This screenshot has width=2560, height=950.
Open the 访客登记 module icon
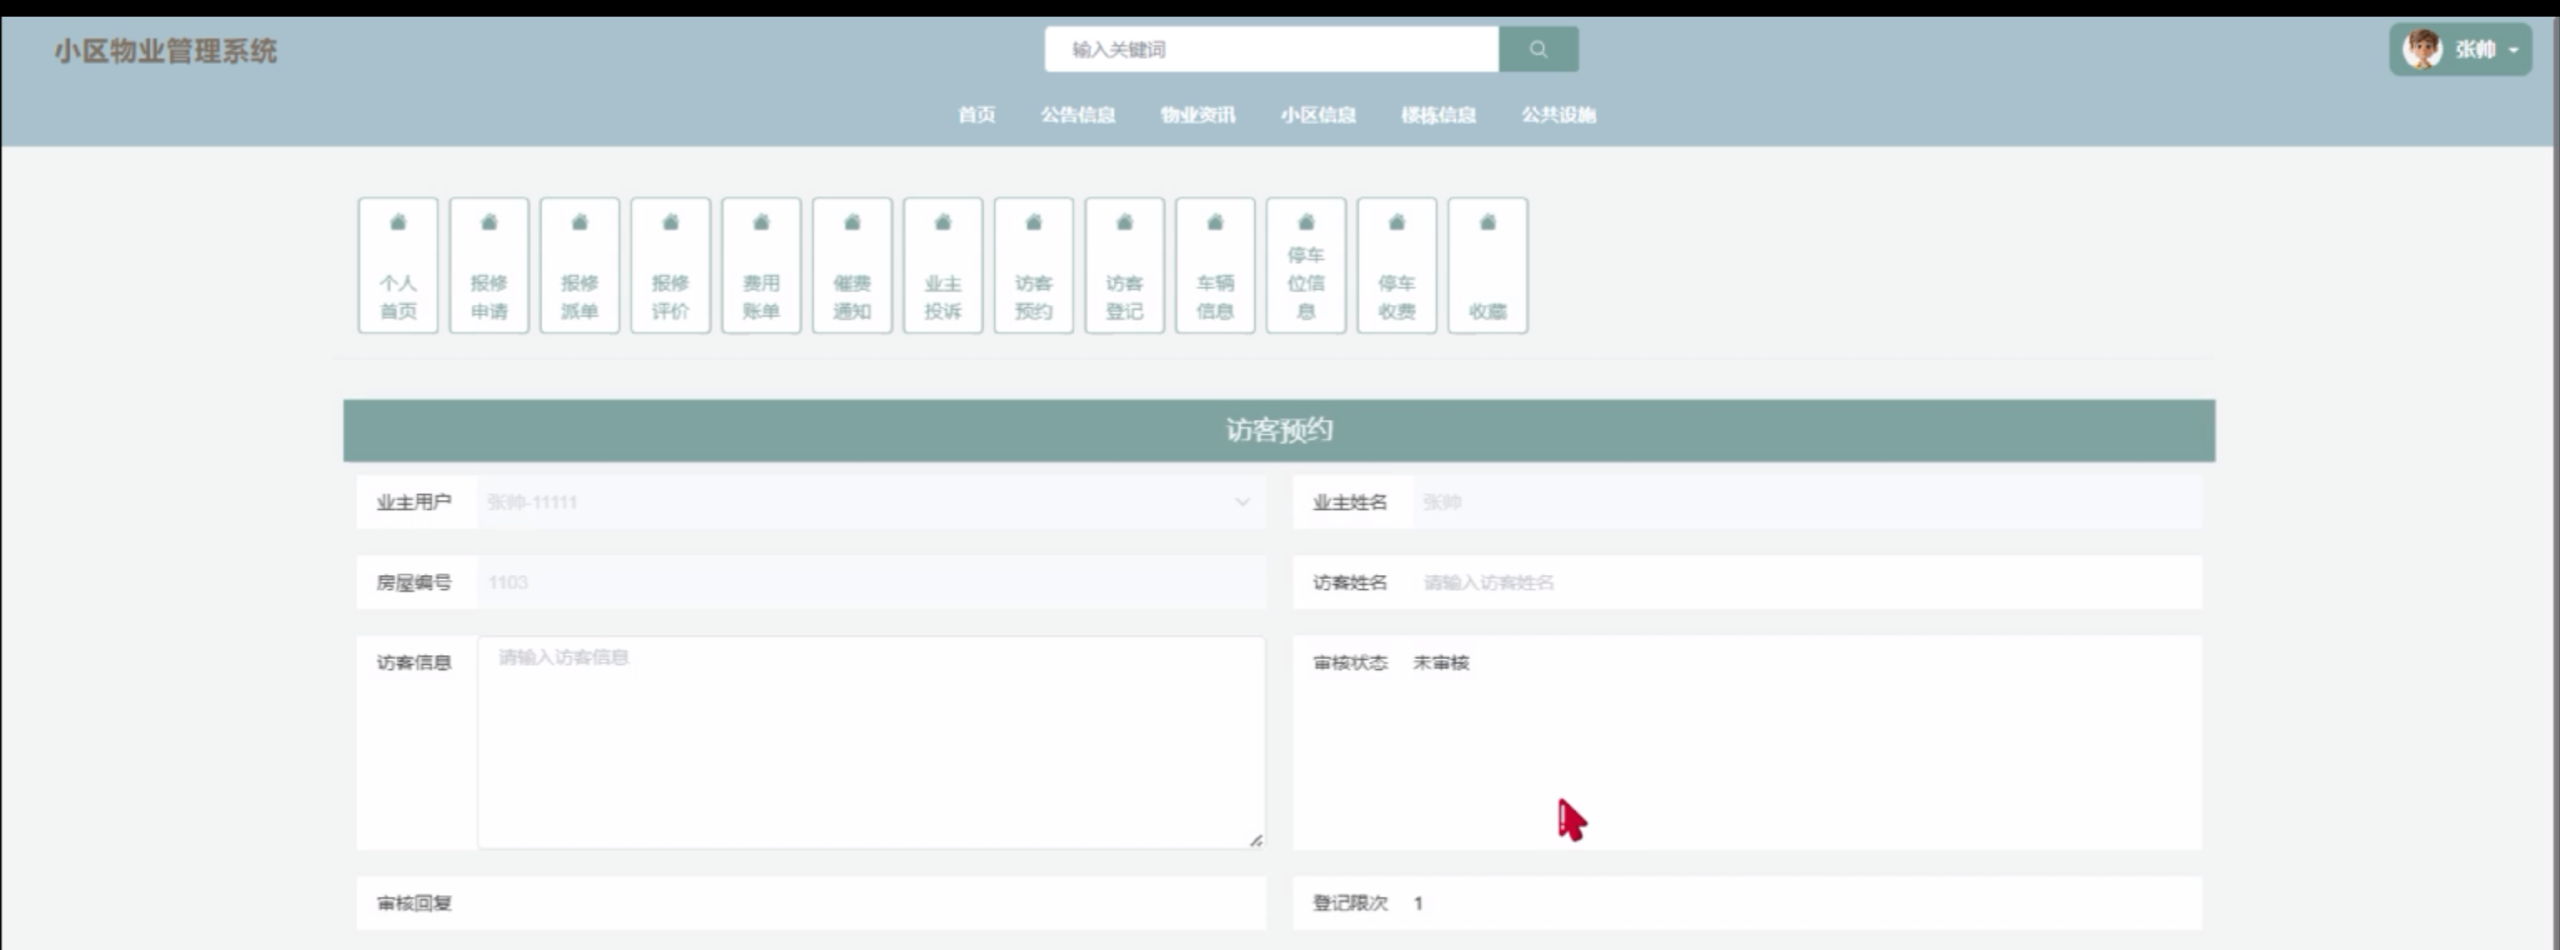point(1124,265)
